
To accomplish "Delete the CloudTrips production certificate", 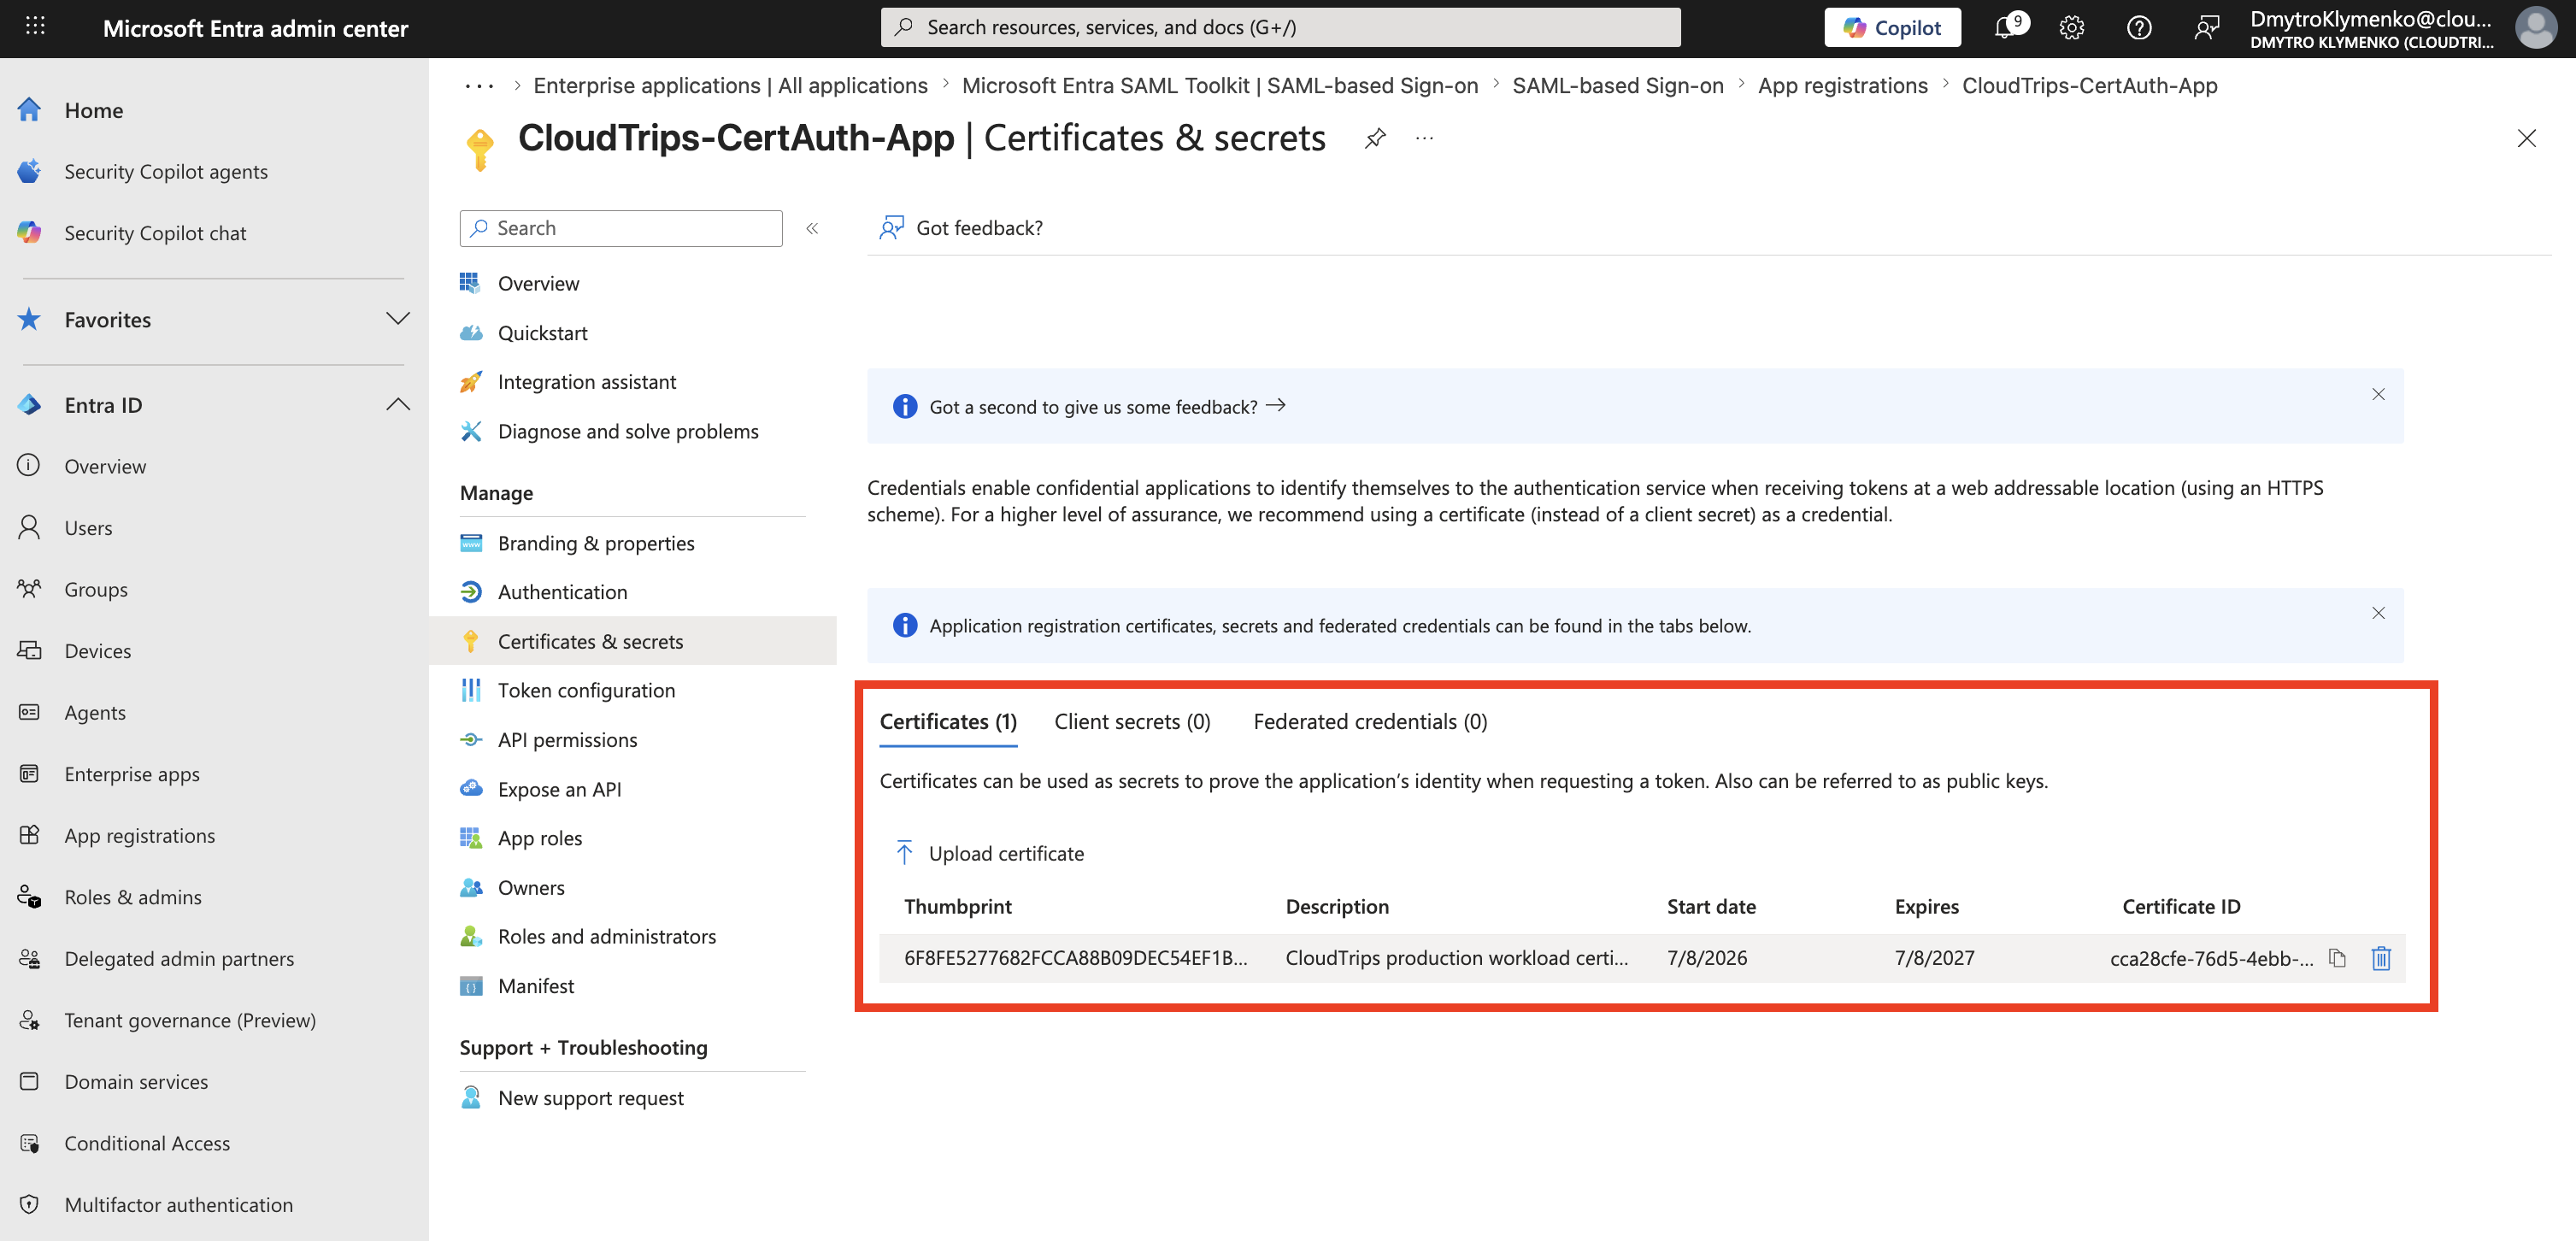I will click(2381, 958).
